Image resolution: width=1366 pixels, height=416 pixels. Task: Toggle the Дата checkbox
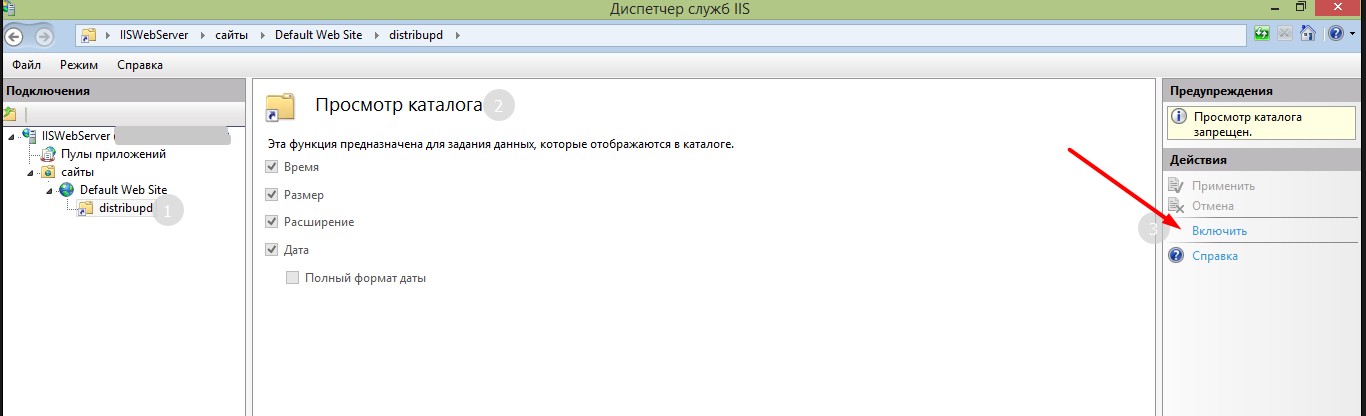pyautogui.click(x=271, y=249)
